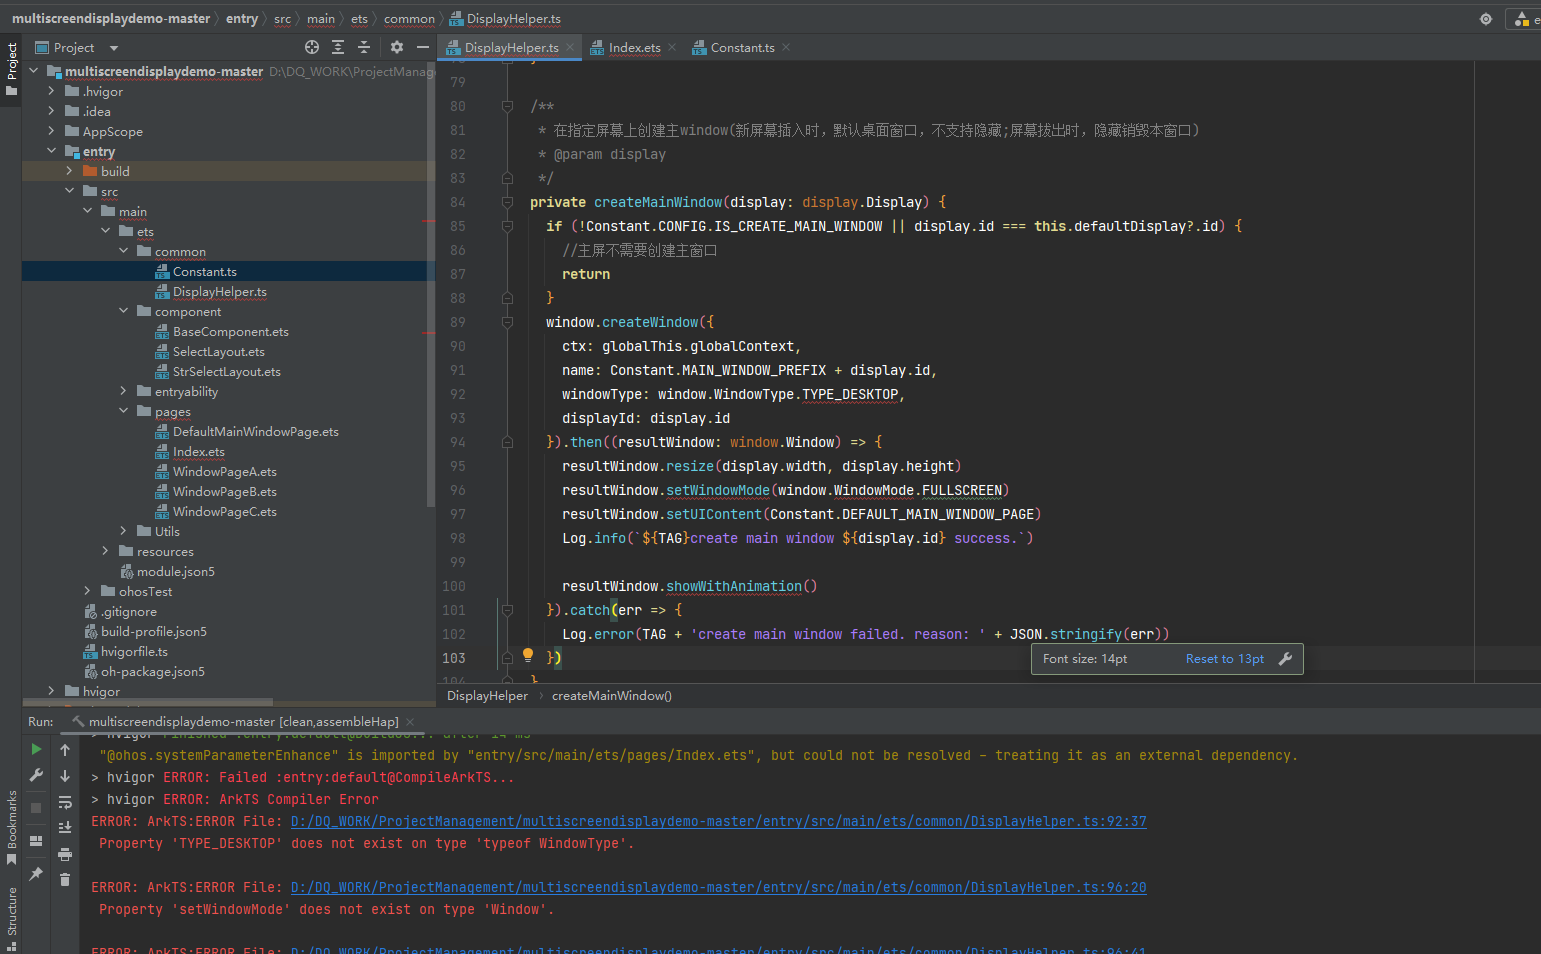Click DisplayHelper breadcrumb below editor

coord(487,696)
